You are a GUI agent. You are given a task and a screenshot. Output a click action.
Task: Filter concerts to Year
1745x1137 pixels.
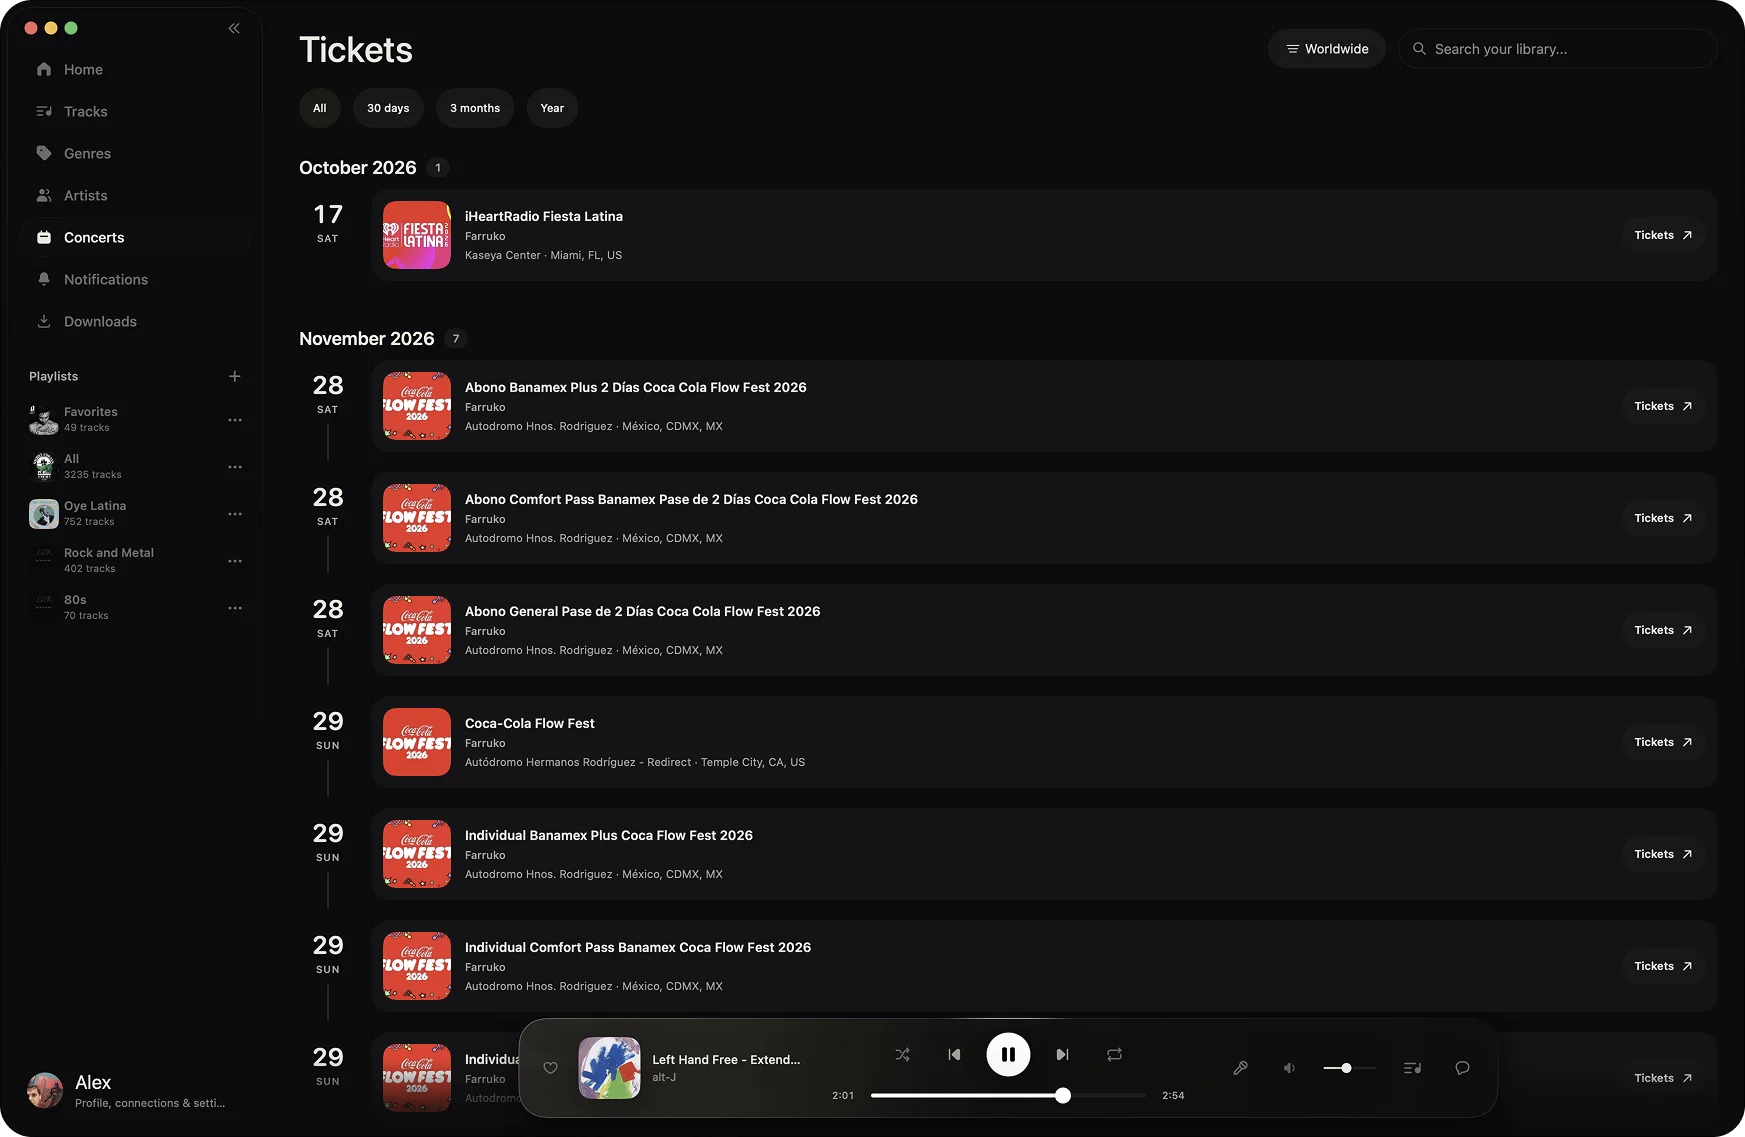pyautogui.click(x=552, y=108)
